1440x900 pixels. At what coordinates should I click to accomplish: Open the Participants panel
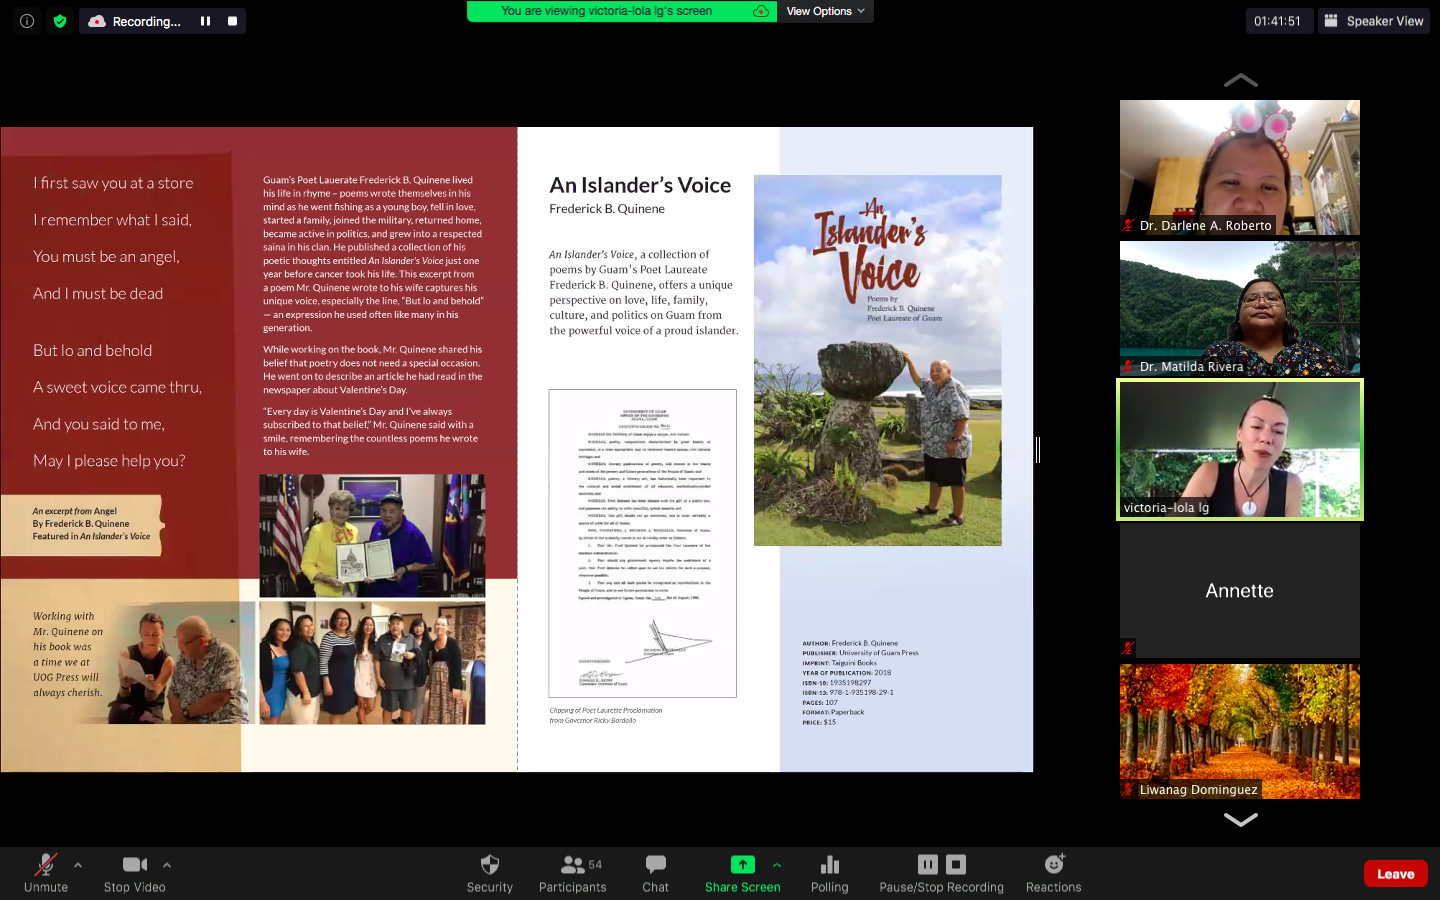573,872
